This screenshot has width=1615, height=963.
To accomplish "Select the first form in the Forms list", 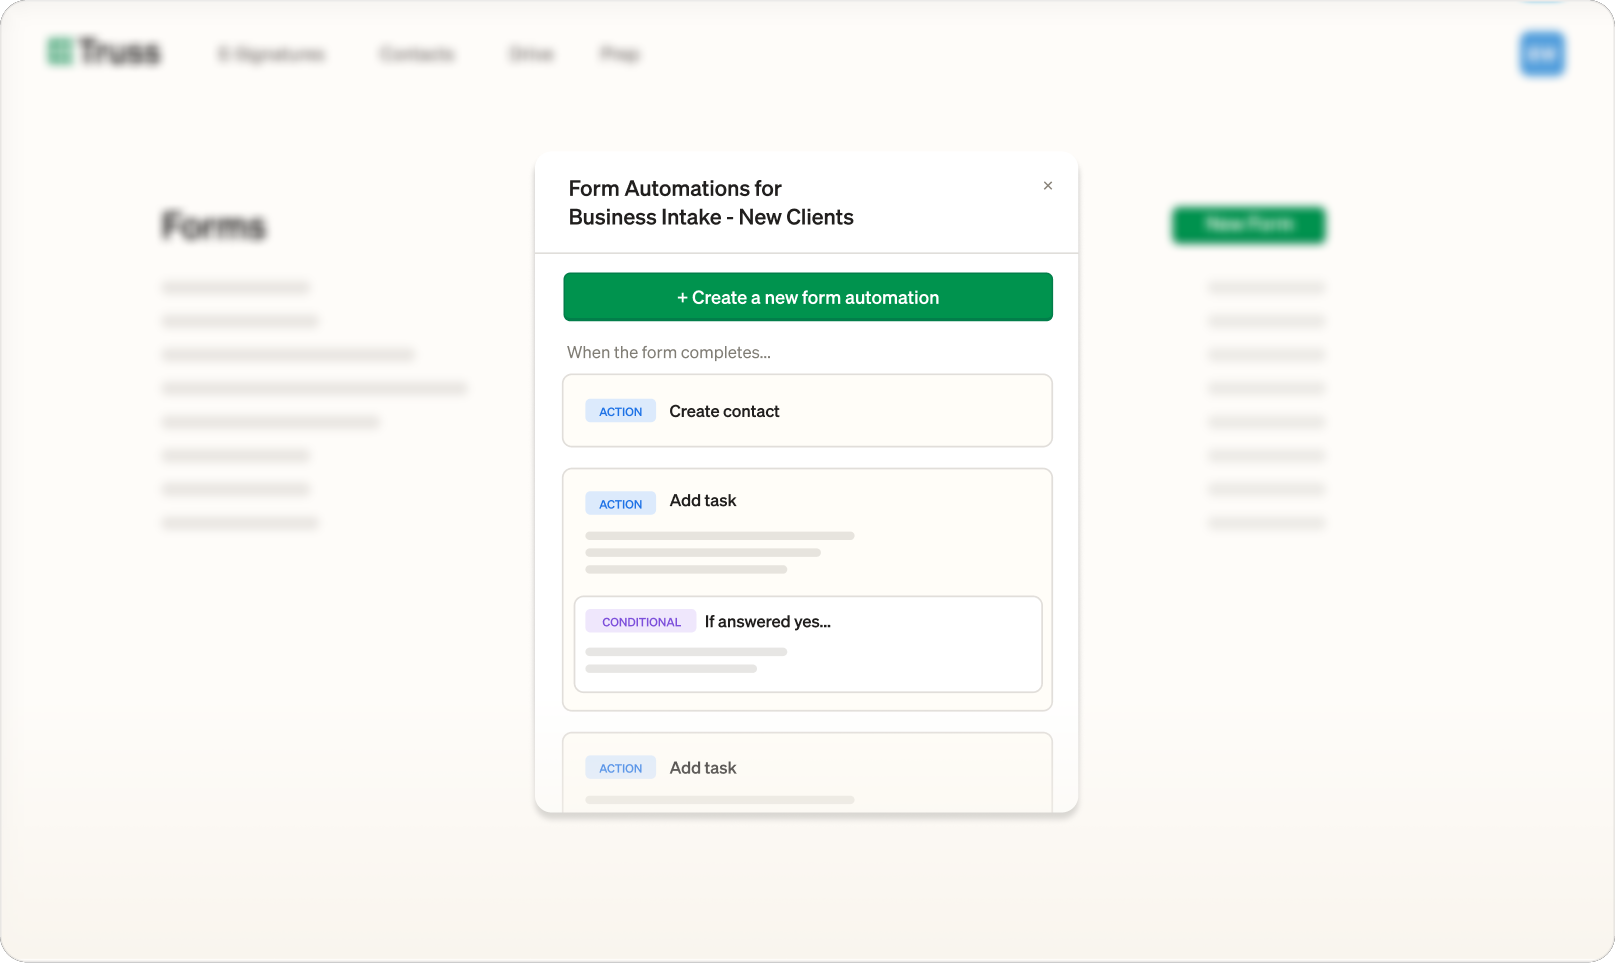I will coord(235,287).
